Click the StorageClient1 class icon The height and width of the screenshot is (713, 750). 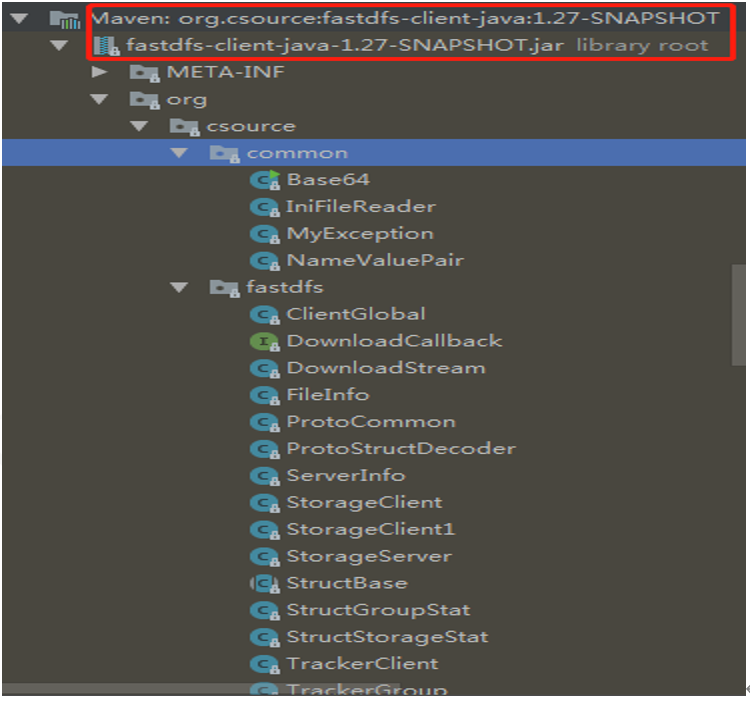[x=265, y=530]
